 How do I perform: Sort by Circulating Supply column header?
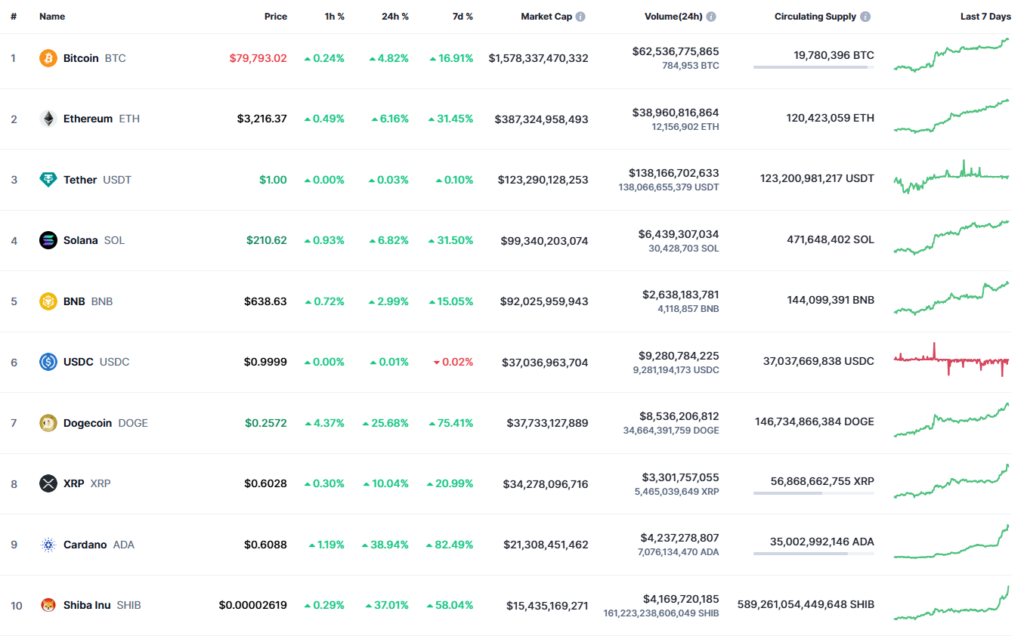coord(815,16)
